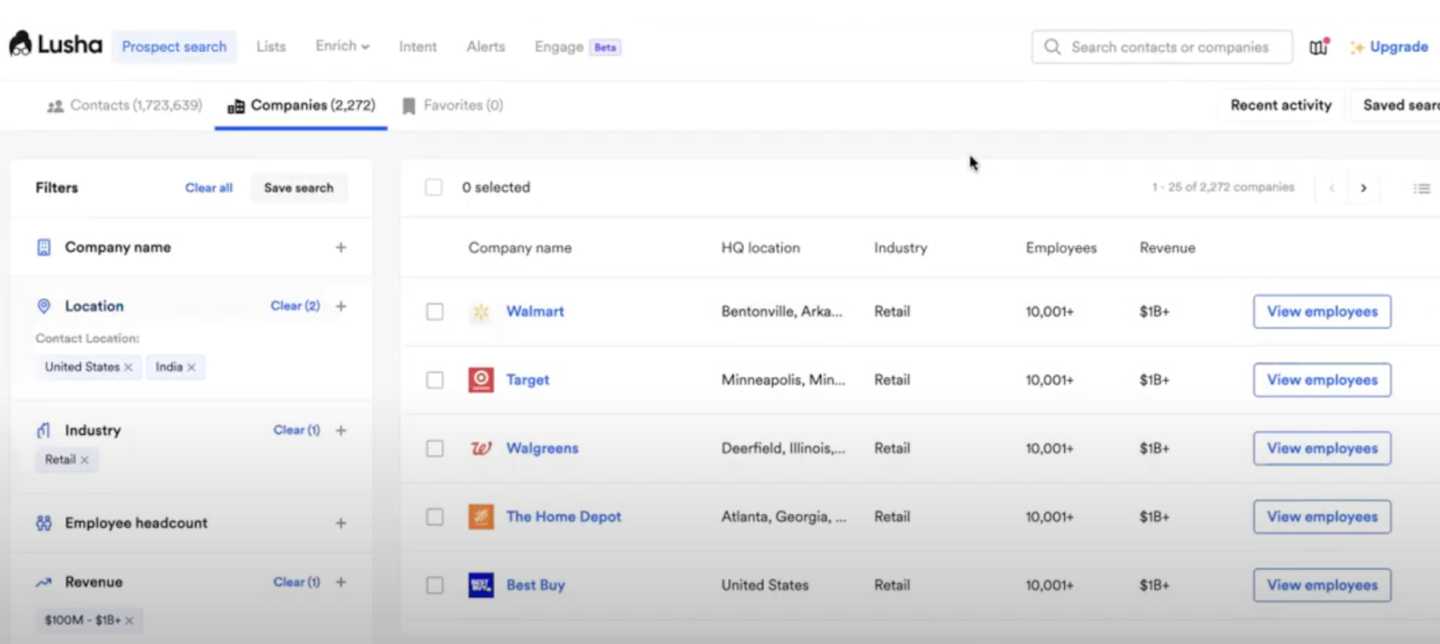Click the Save search button

(x=299, y=188)
